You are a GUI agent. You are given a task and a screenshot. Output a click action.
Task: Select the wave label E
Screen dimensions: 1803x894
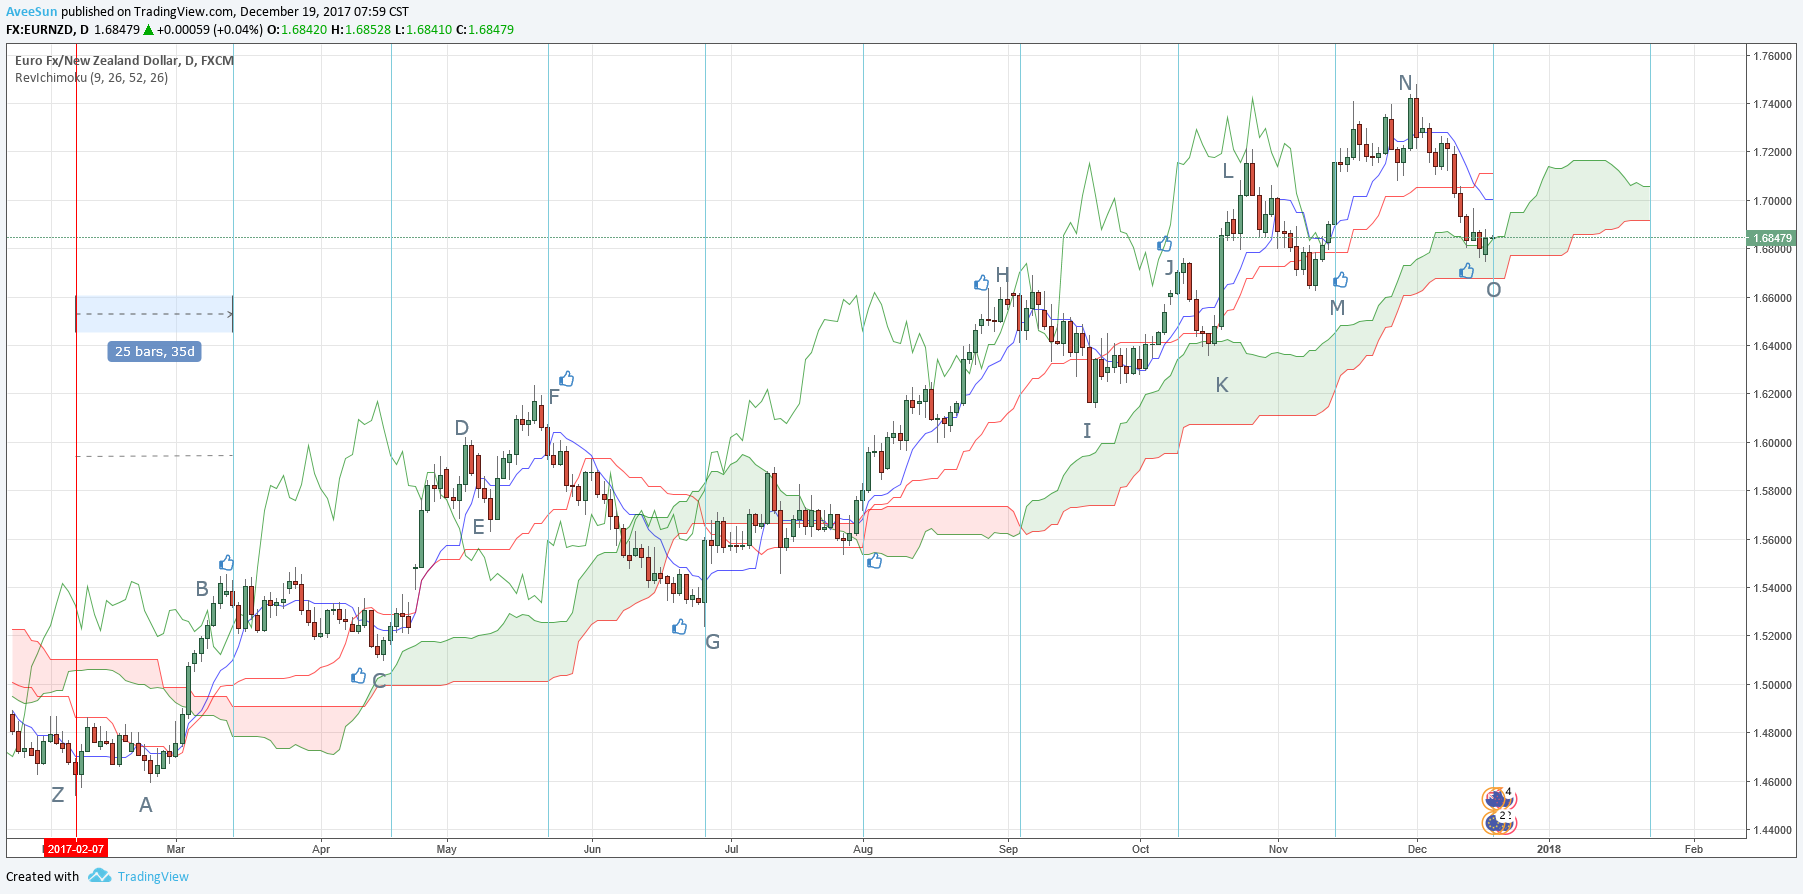click(x=479, y=527)
